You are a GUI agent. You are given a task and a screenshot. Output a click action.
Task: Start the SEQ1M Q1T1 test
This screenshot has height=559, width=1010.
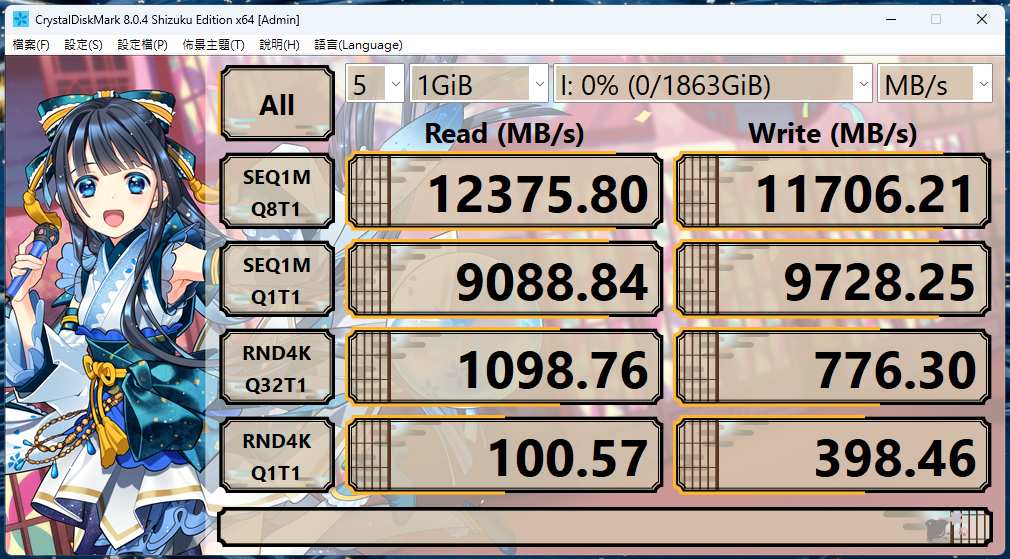pos(277,280)
